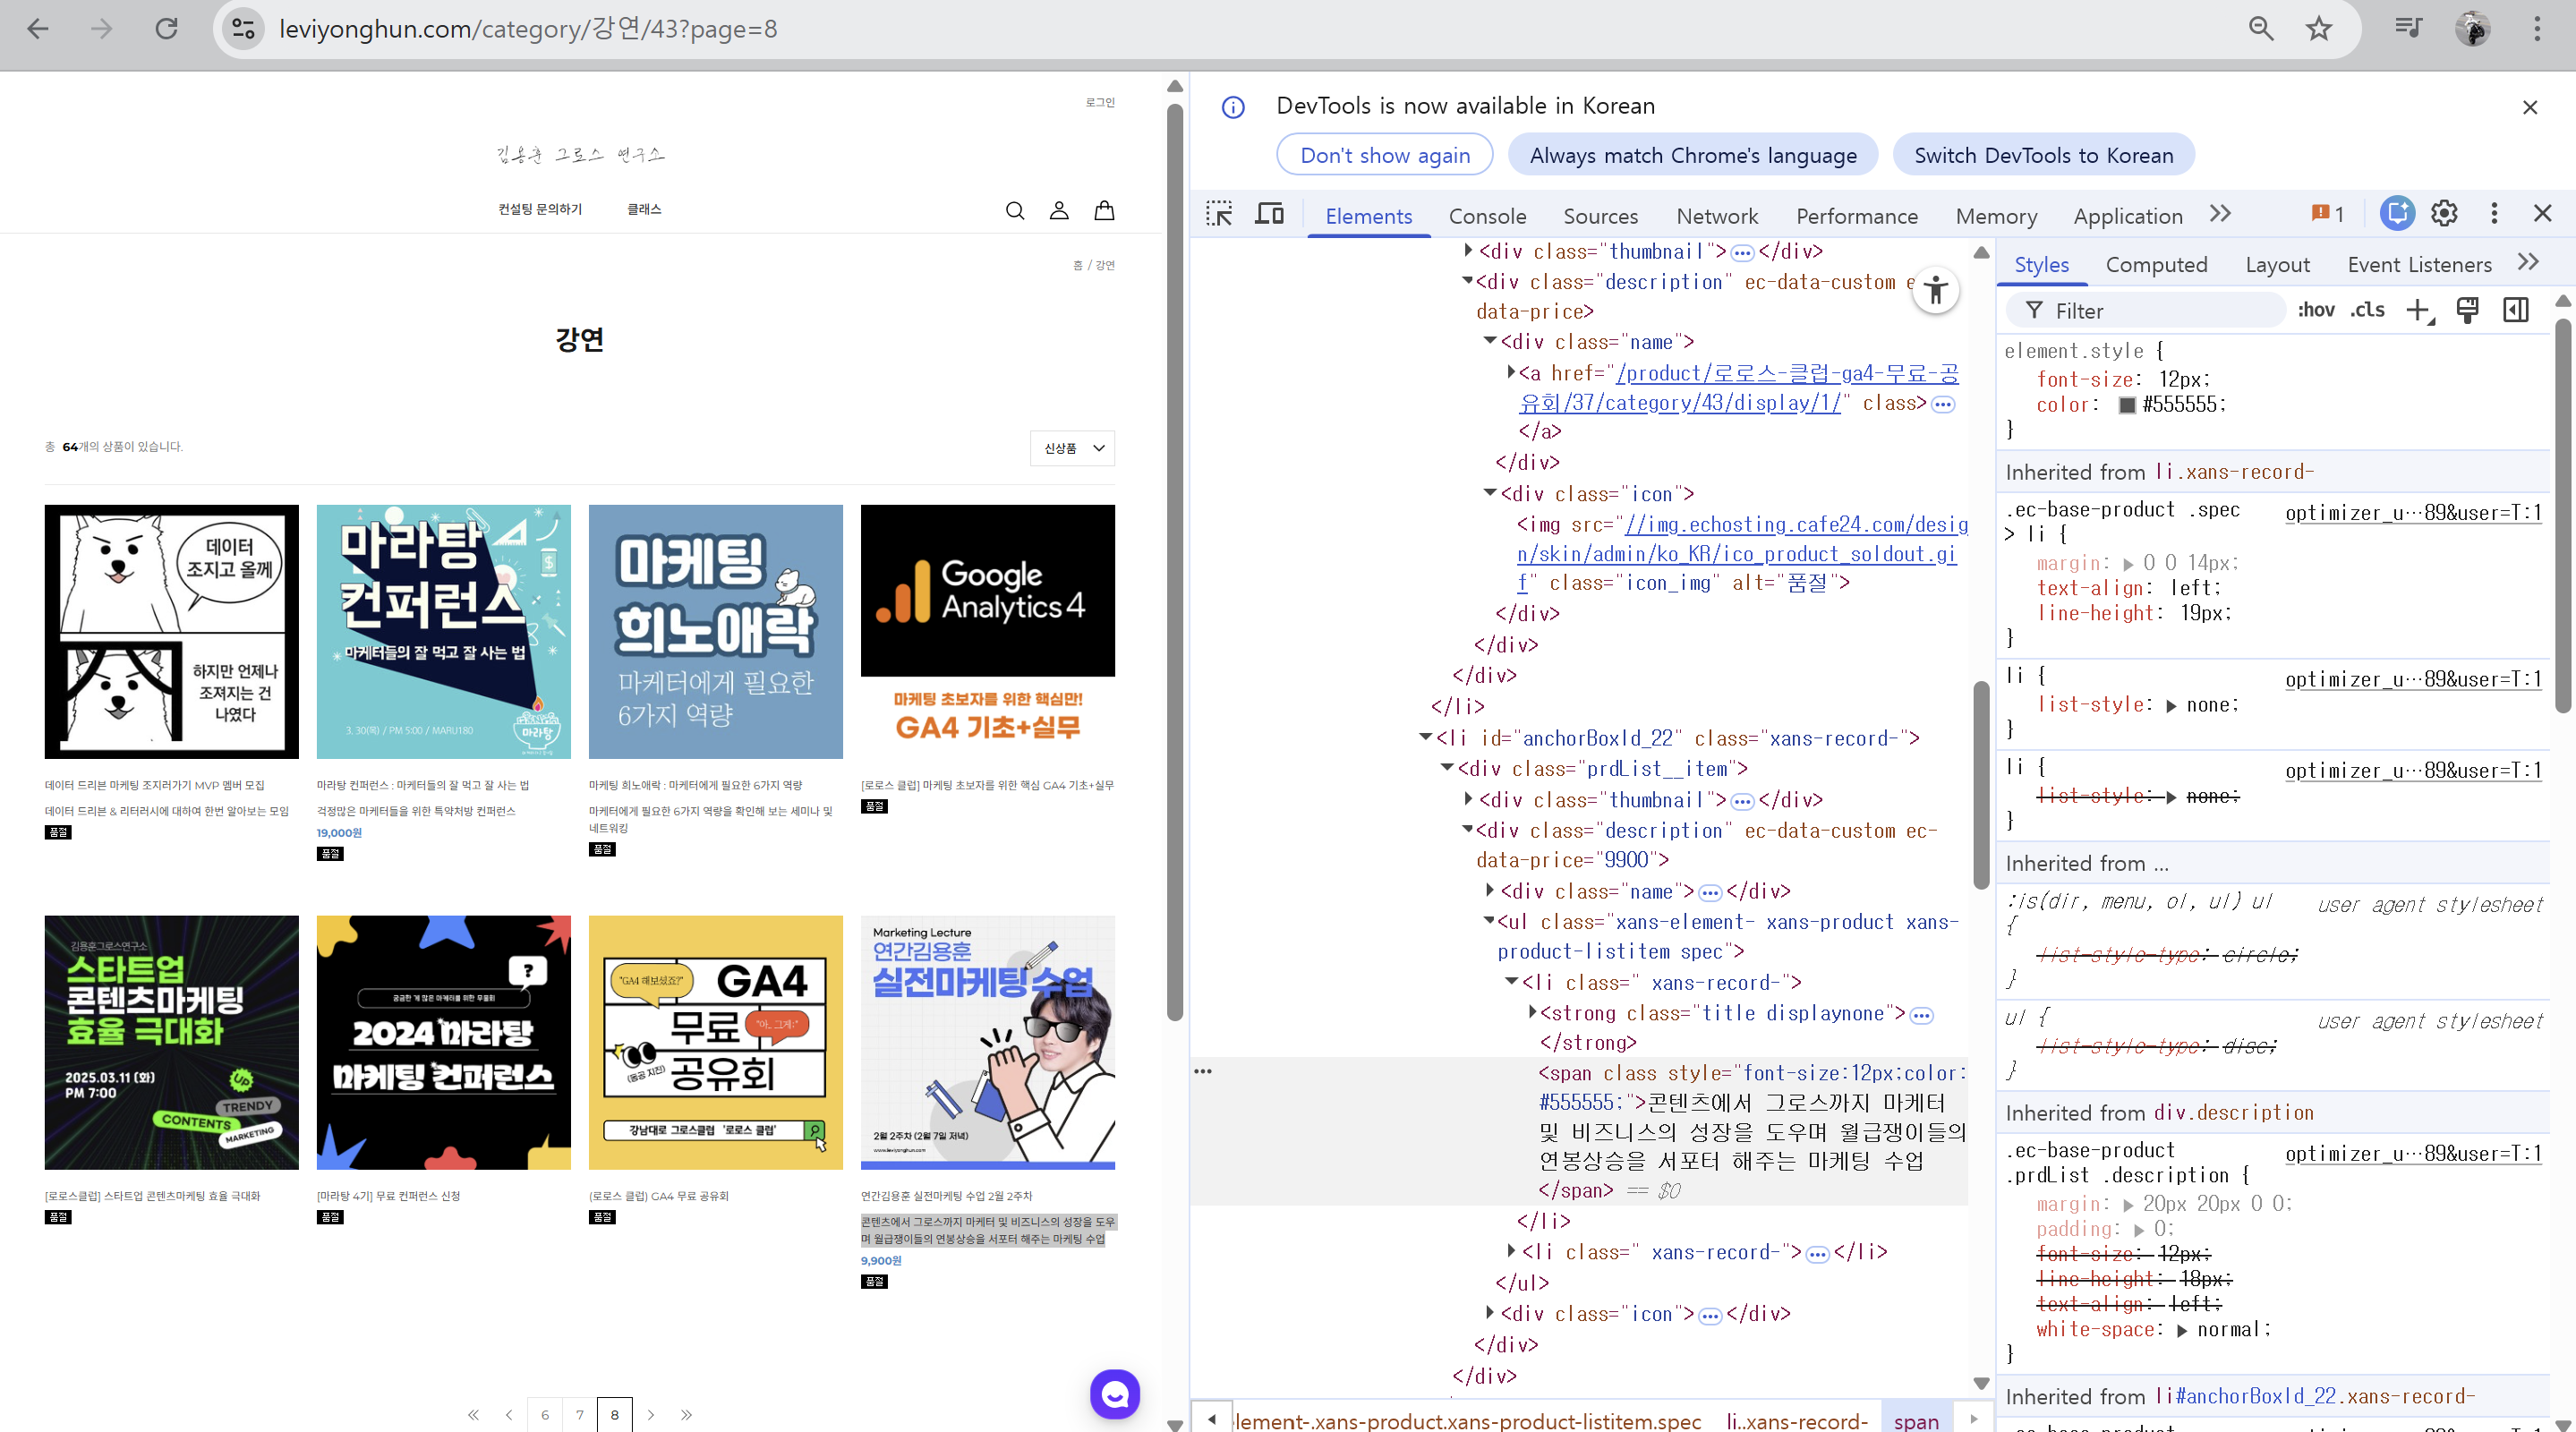The height and width of the screenshot is (1432, 2576).
Task: Expand the white-space normal shorthand
Action: (2182, 1330)
